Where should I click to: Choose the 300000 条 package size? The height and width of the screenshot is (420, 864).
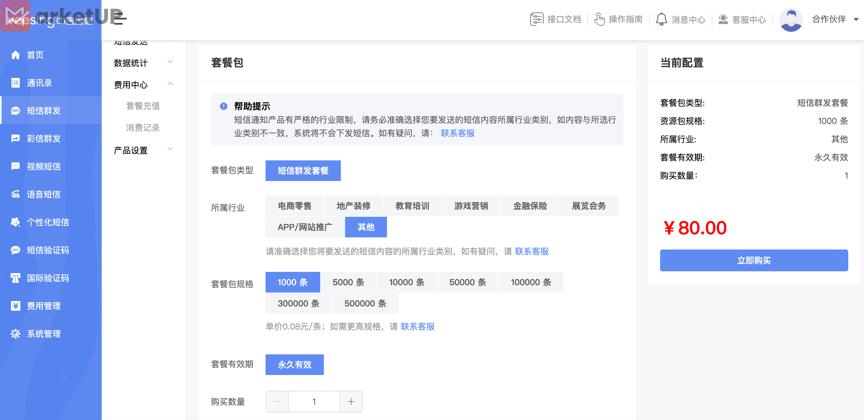pos(299,304)
